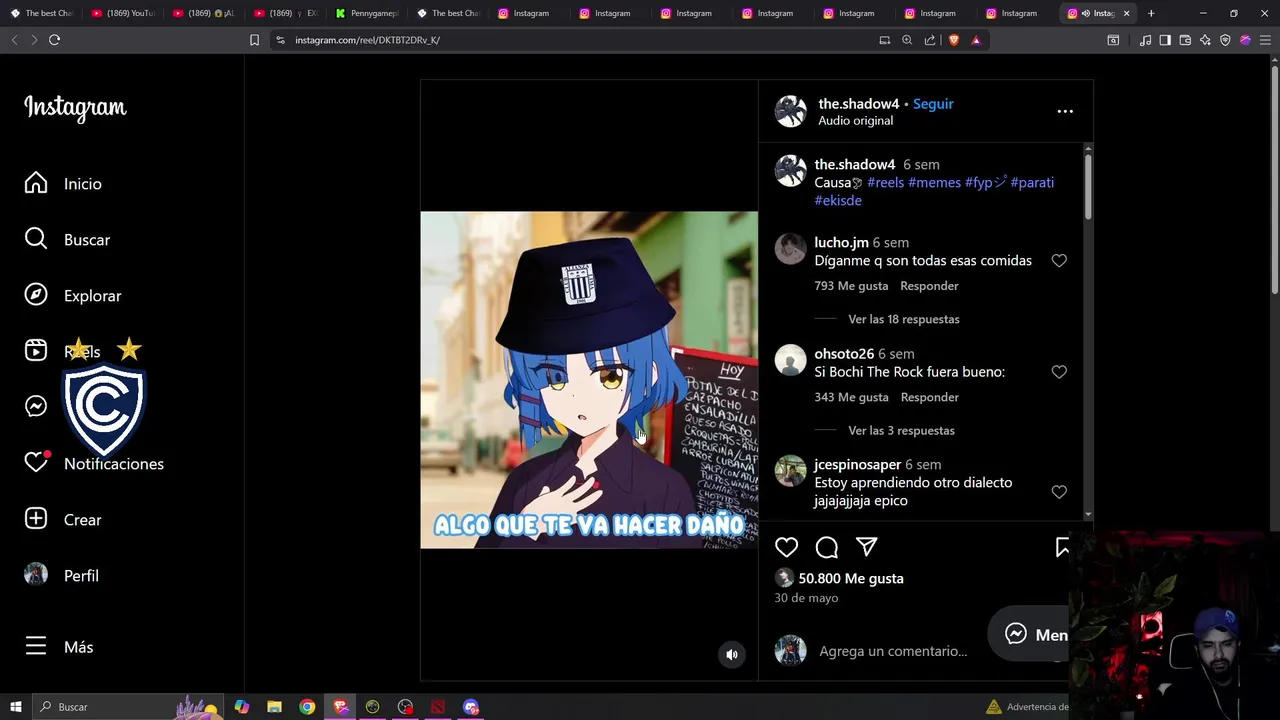Switch to first The best Cha tab
Viewport: 1280px width, 720px height.
click(x=41, y=13)
